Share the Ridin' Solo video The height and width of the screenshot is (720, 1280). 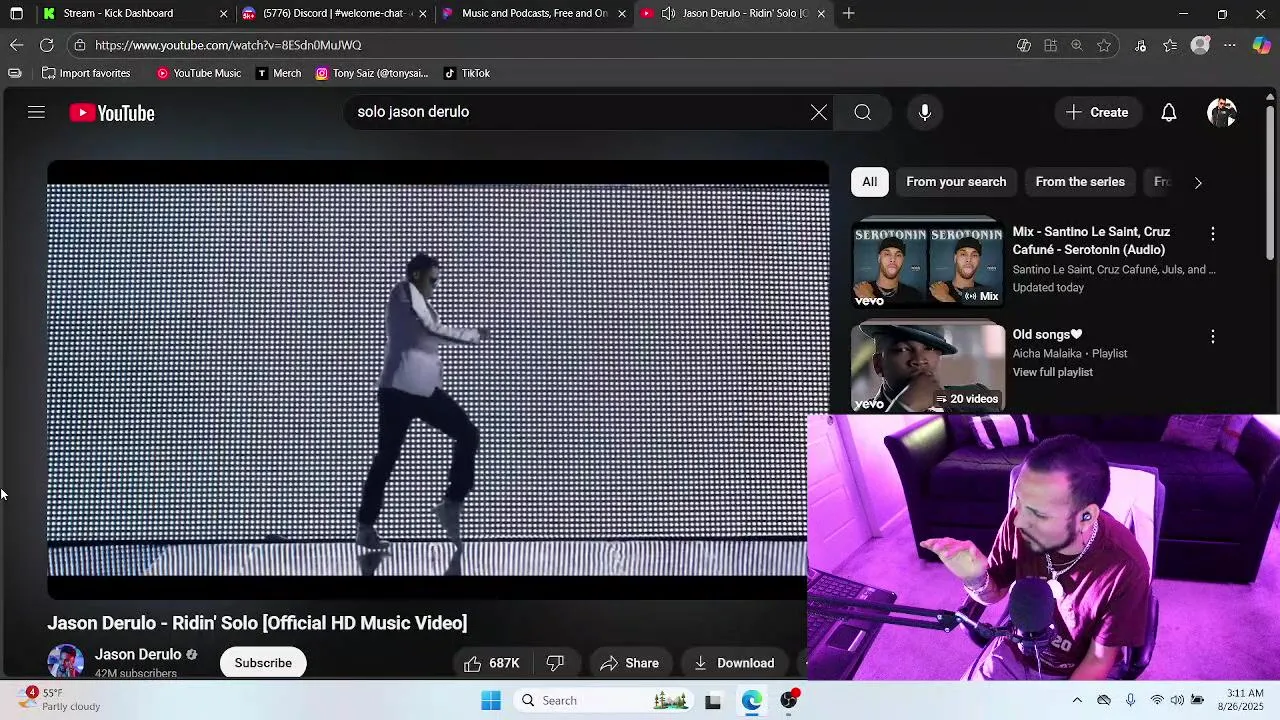pyautogui.click(x=629, y=663)
